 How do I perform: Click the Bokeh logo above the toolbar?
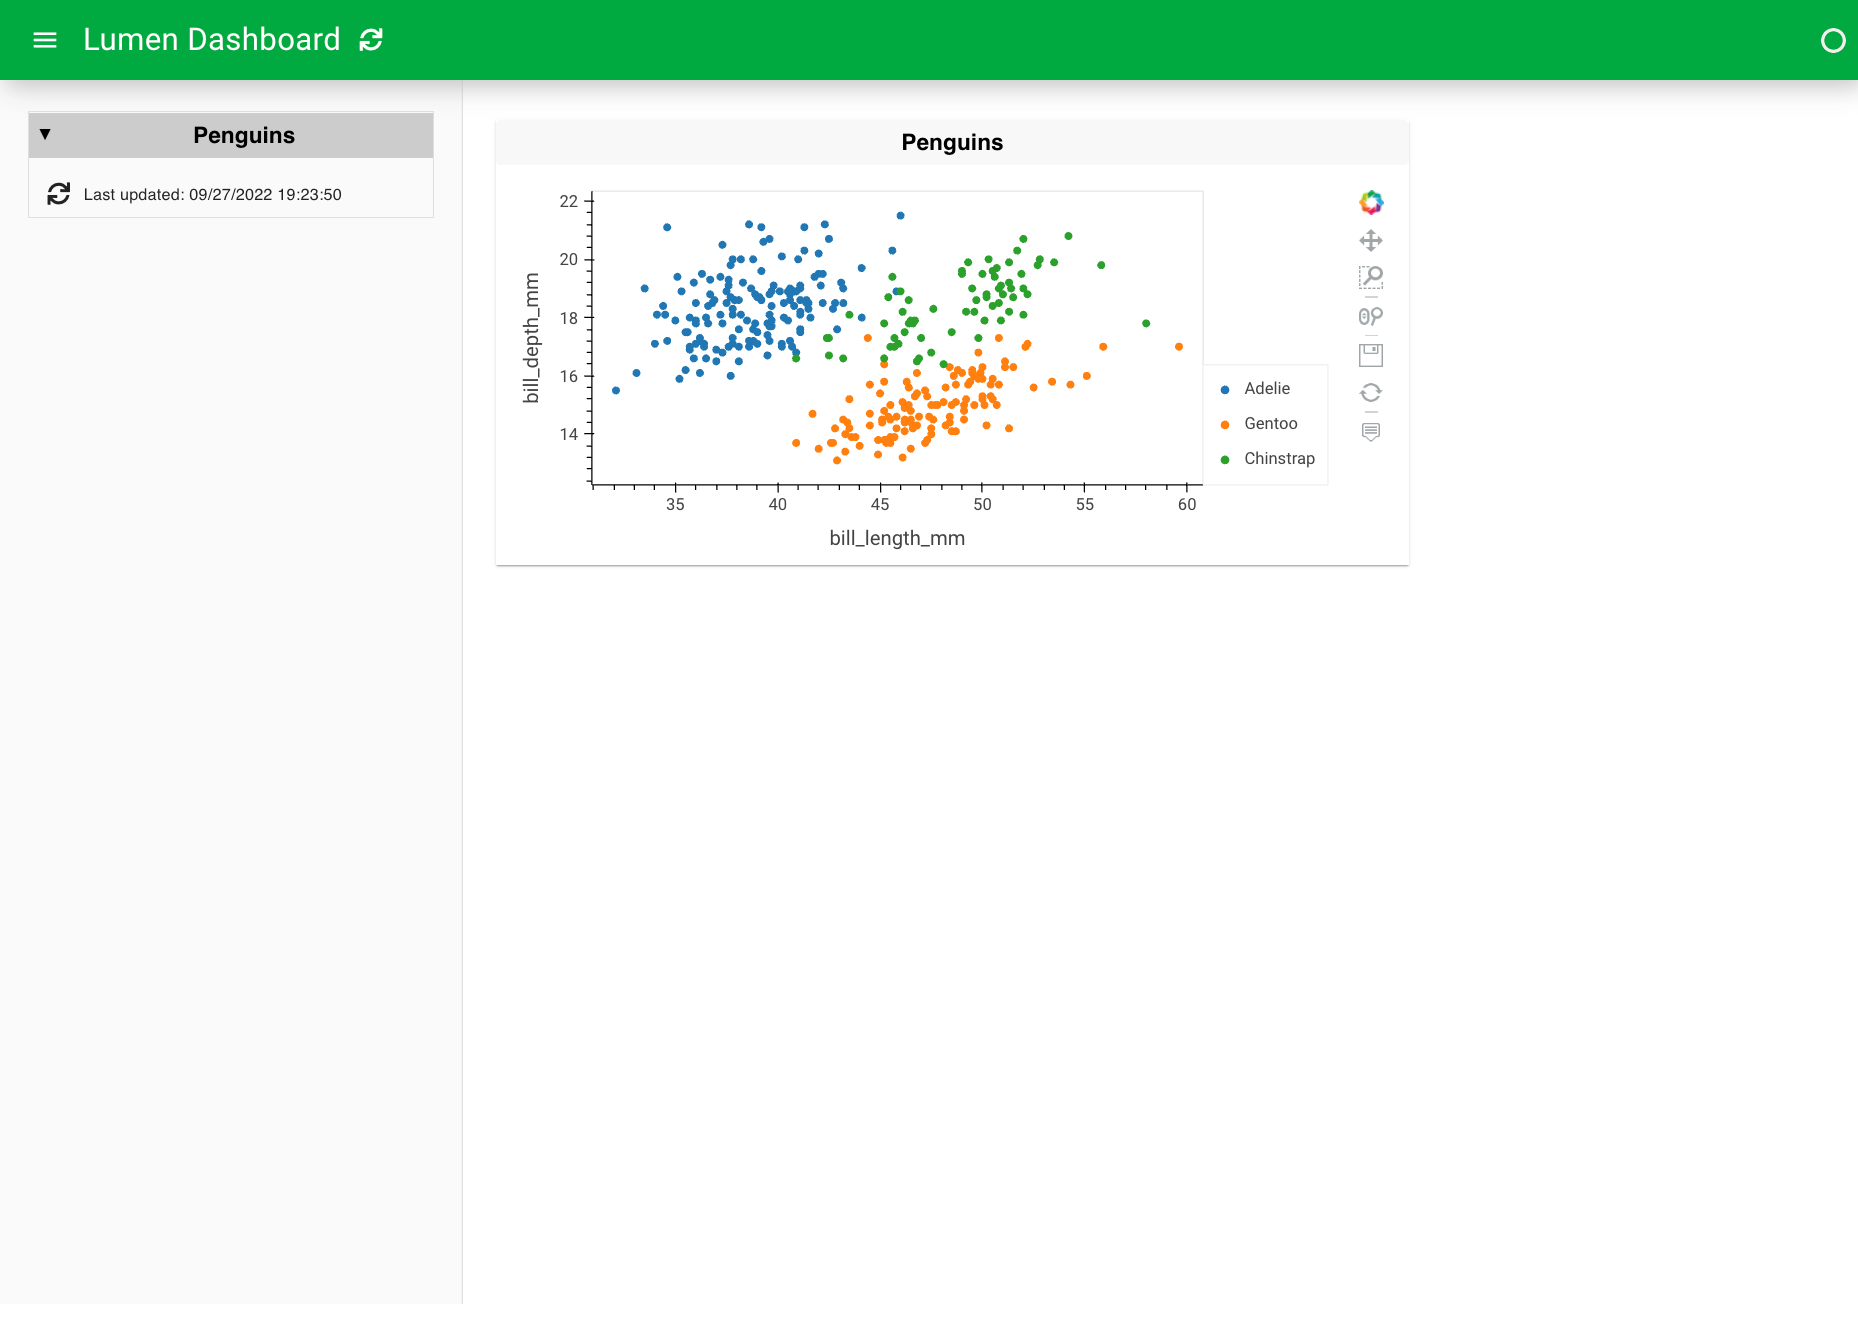click(x=1370, y=202)
